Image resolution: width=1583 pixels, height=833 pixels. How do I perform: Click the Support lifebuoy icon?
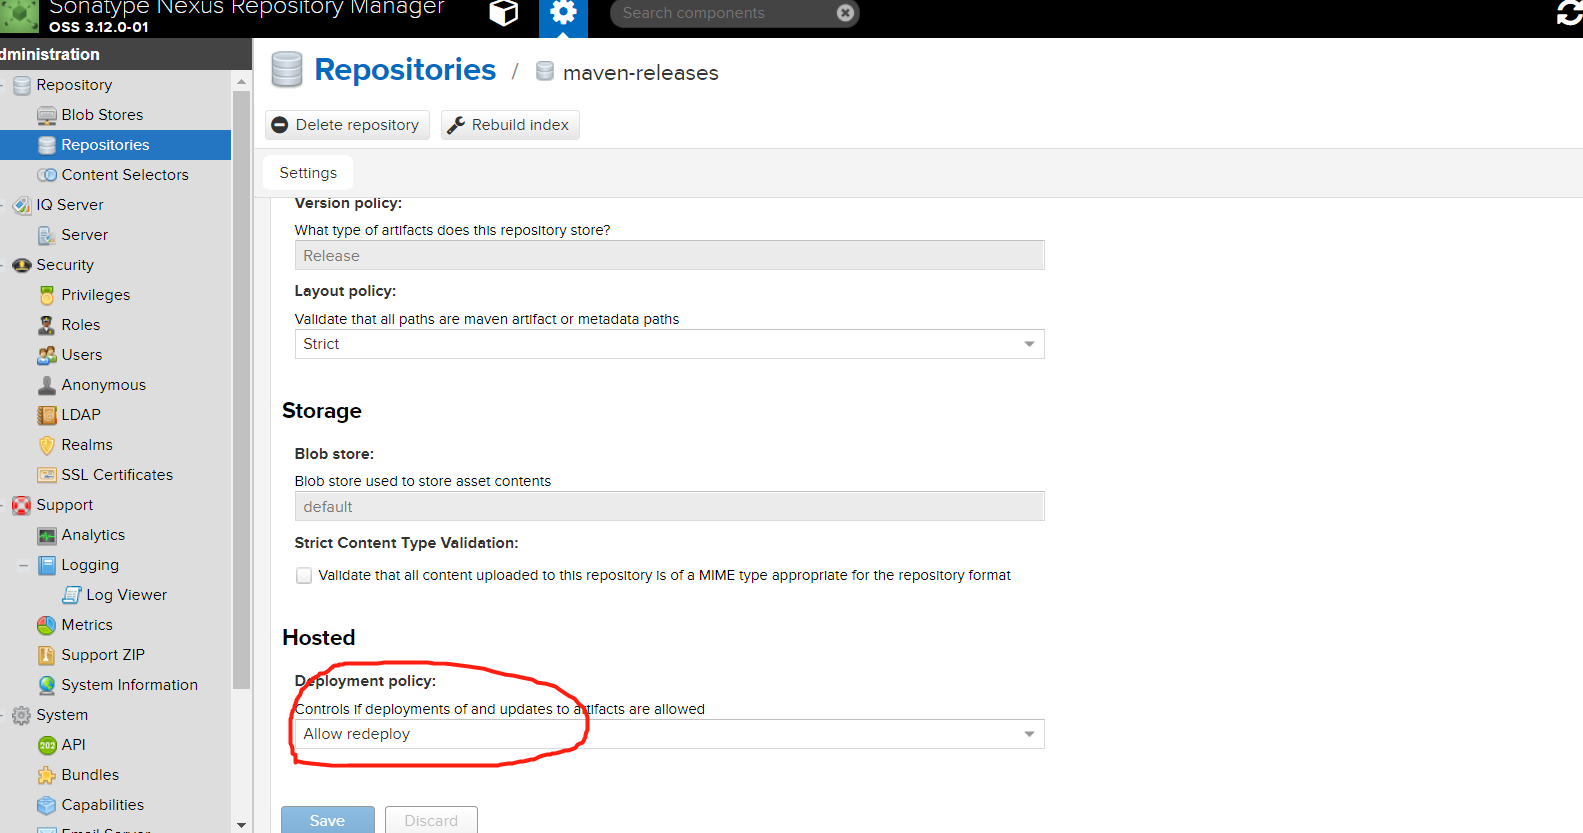[x=22, y=505]
